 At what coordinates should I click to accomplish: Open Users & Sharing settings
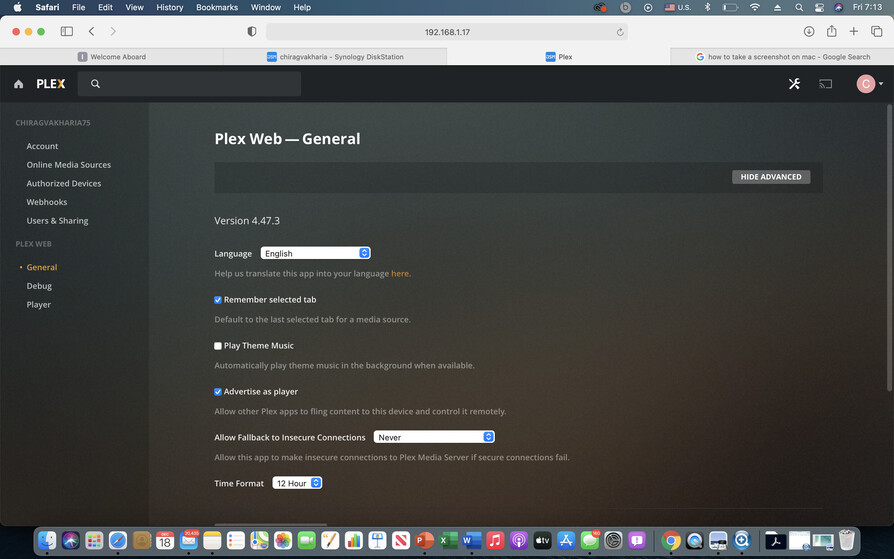[x=57, y=221]
